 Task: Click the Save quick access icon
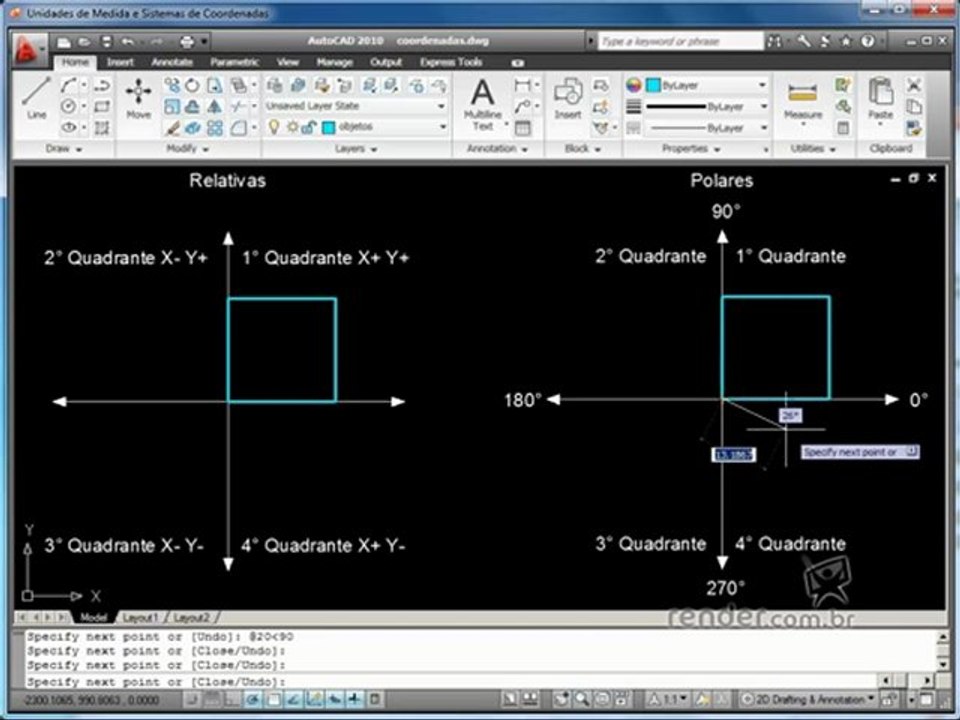[107, 42]
